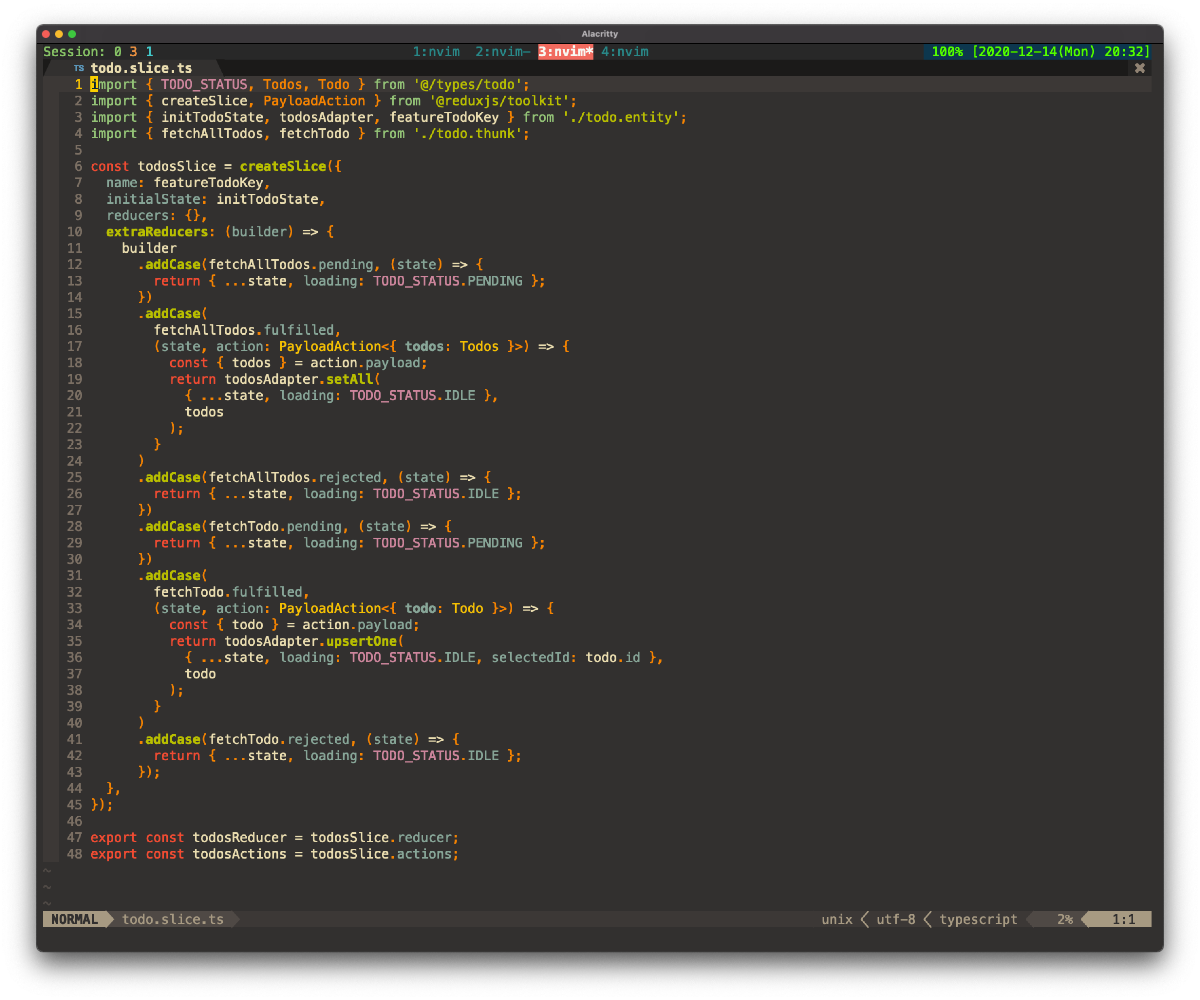Click createSlice call on line 6
The width and height of the screenshot is (1200, 1000).
coord(283,166)
